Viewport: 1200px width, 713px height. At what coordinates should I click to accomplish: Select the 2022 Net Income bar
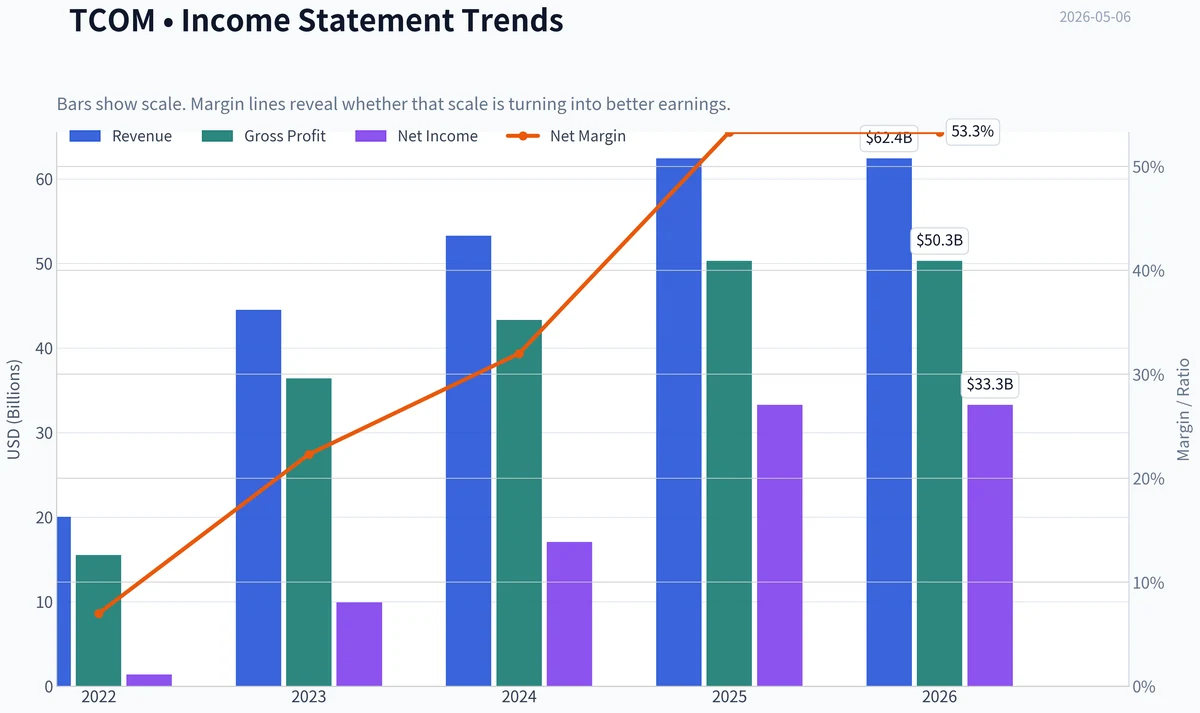(149, 680)
